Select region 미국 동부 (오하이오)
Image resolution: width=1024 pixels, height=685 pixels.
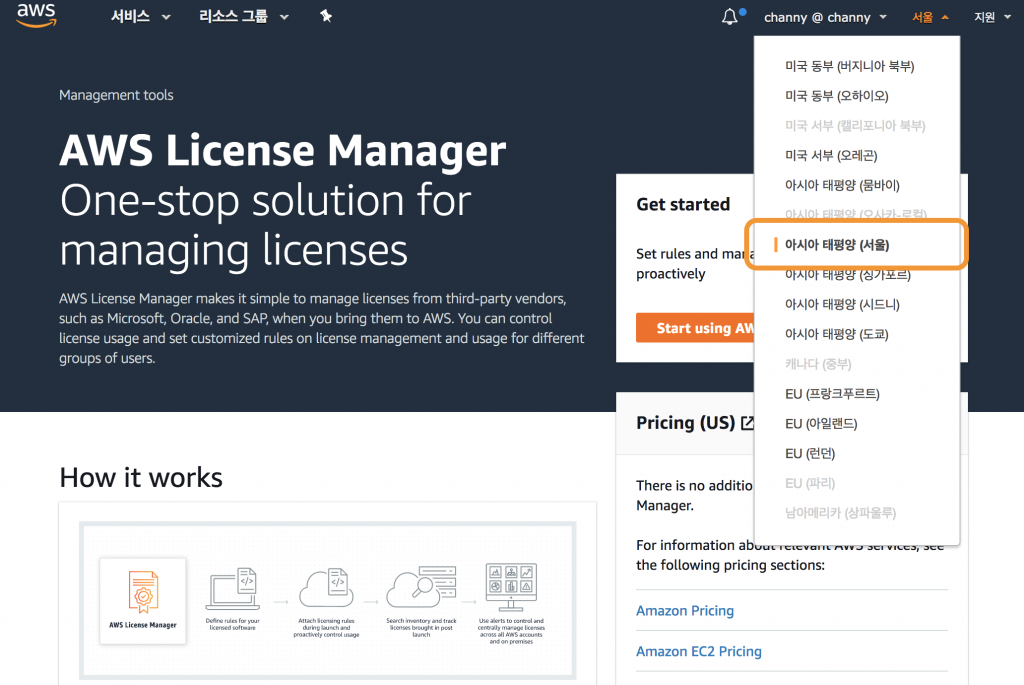[837, 96]
